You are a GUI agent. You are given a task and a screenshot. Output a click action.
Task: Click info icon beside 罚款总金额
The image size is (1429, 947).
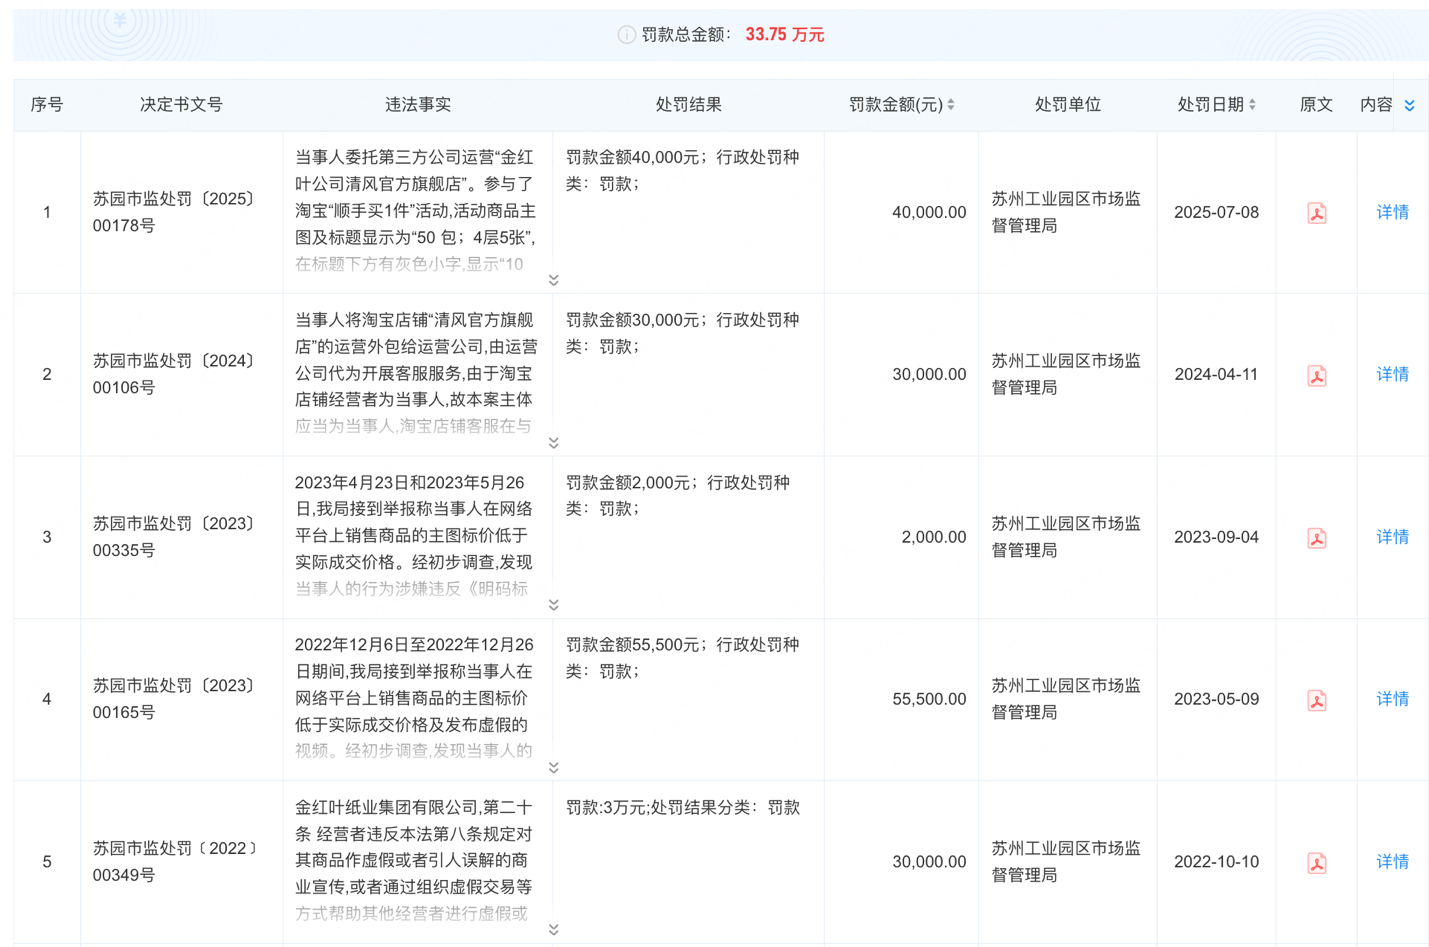[x=626, y=35]
